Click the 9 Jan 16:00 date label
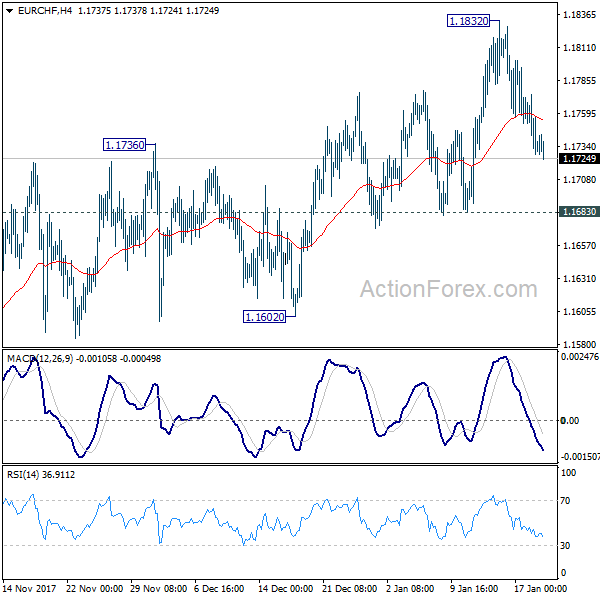Viewport: 600px width, 600px height. point(474,589)
